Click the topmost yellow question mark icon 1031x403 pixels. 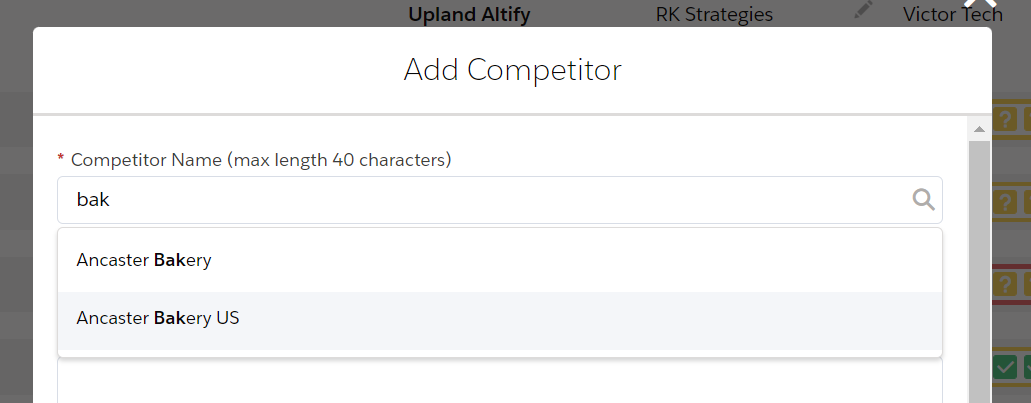(1004, 120)
